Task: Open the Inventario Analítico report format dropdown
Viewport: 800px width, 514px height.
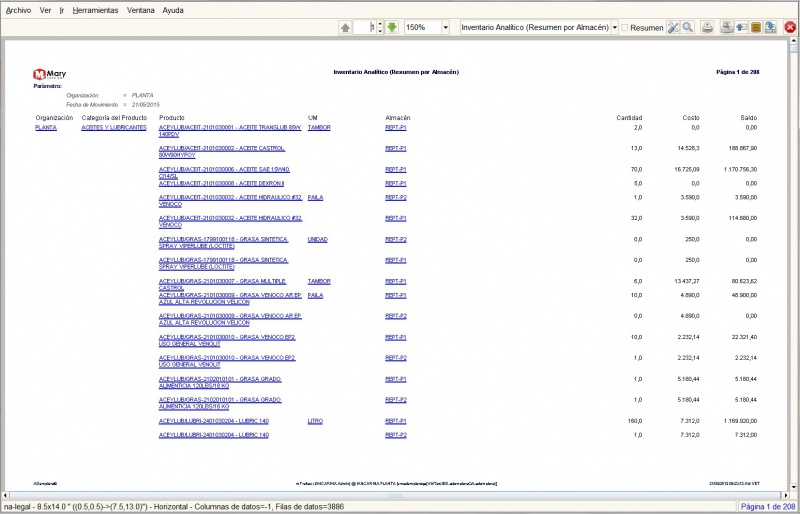Action: (x=615, y=28)
